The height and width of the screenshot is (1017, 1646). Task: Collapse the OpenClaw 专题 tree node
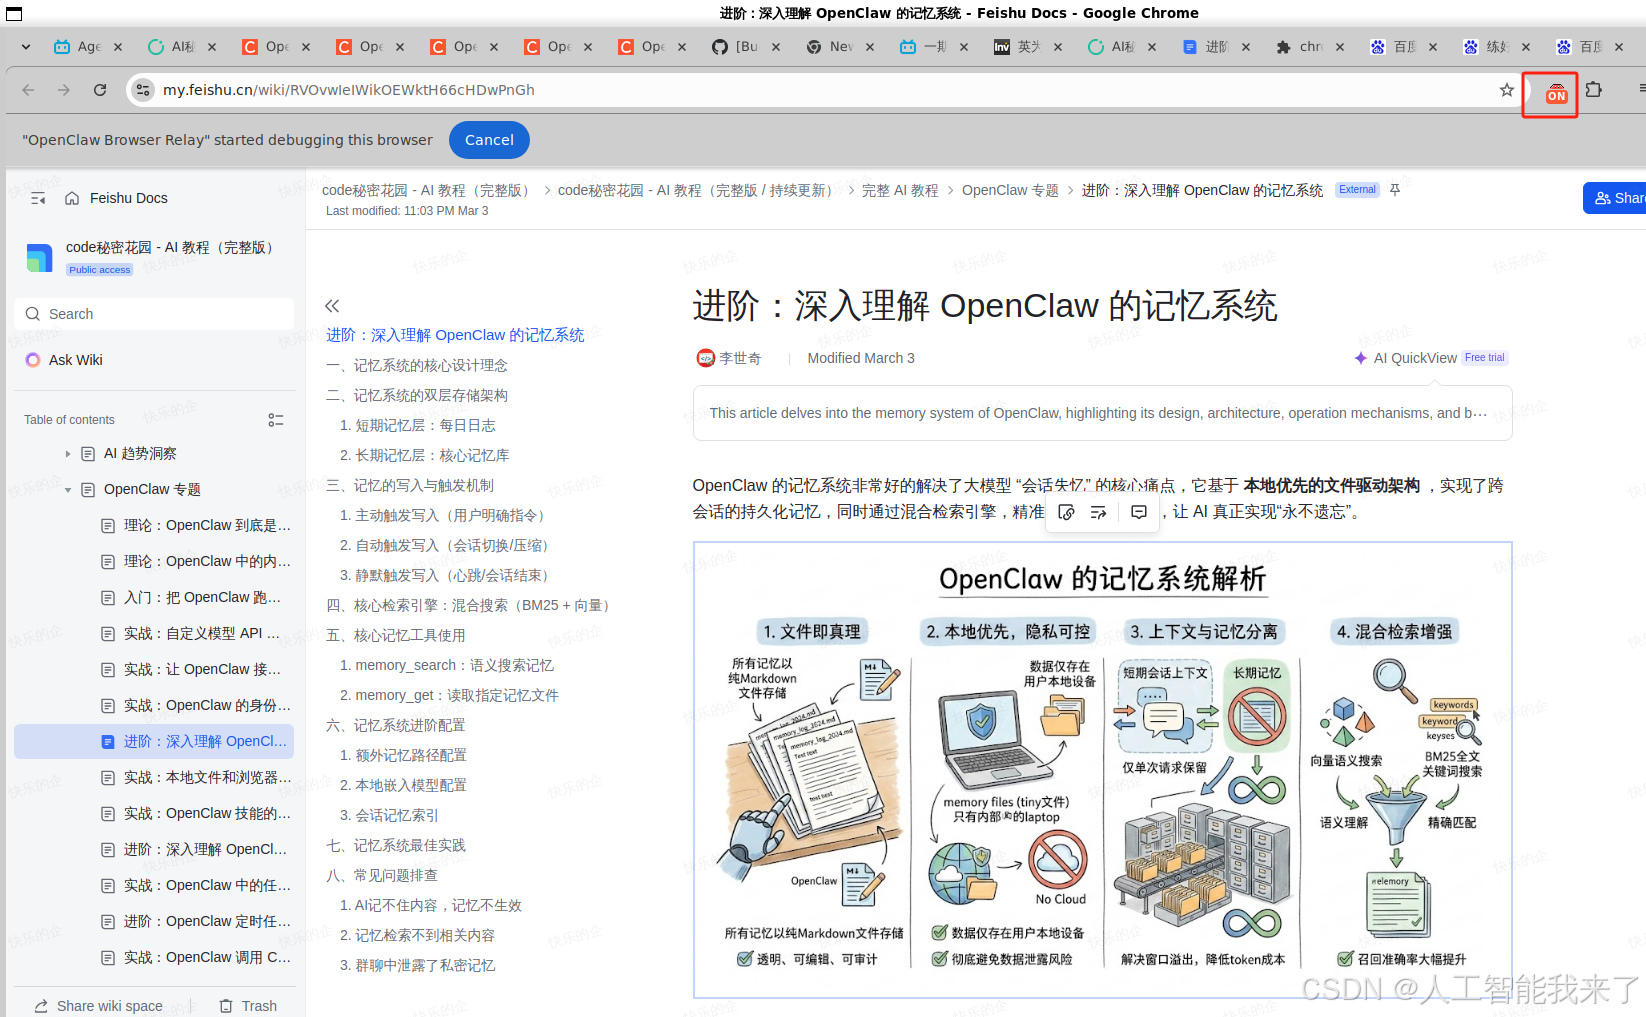[x=68, y=490]
